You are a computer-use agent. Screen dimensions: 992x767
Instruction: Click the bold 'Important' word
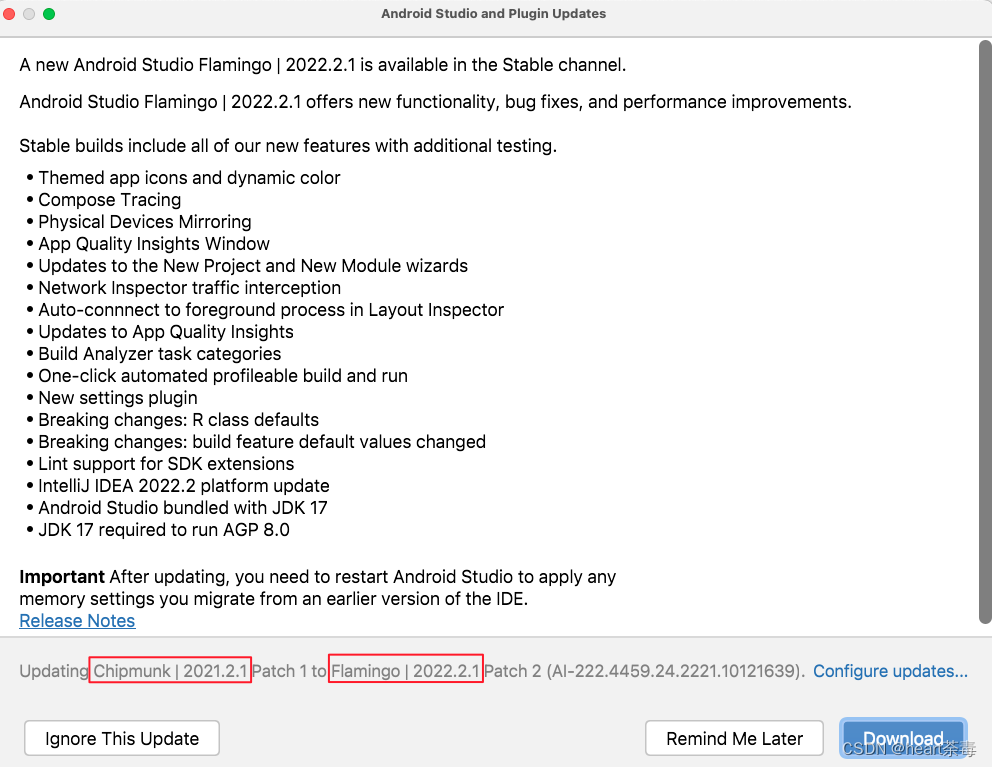point(62,577)
